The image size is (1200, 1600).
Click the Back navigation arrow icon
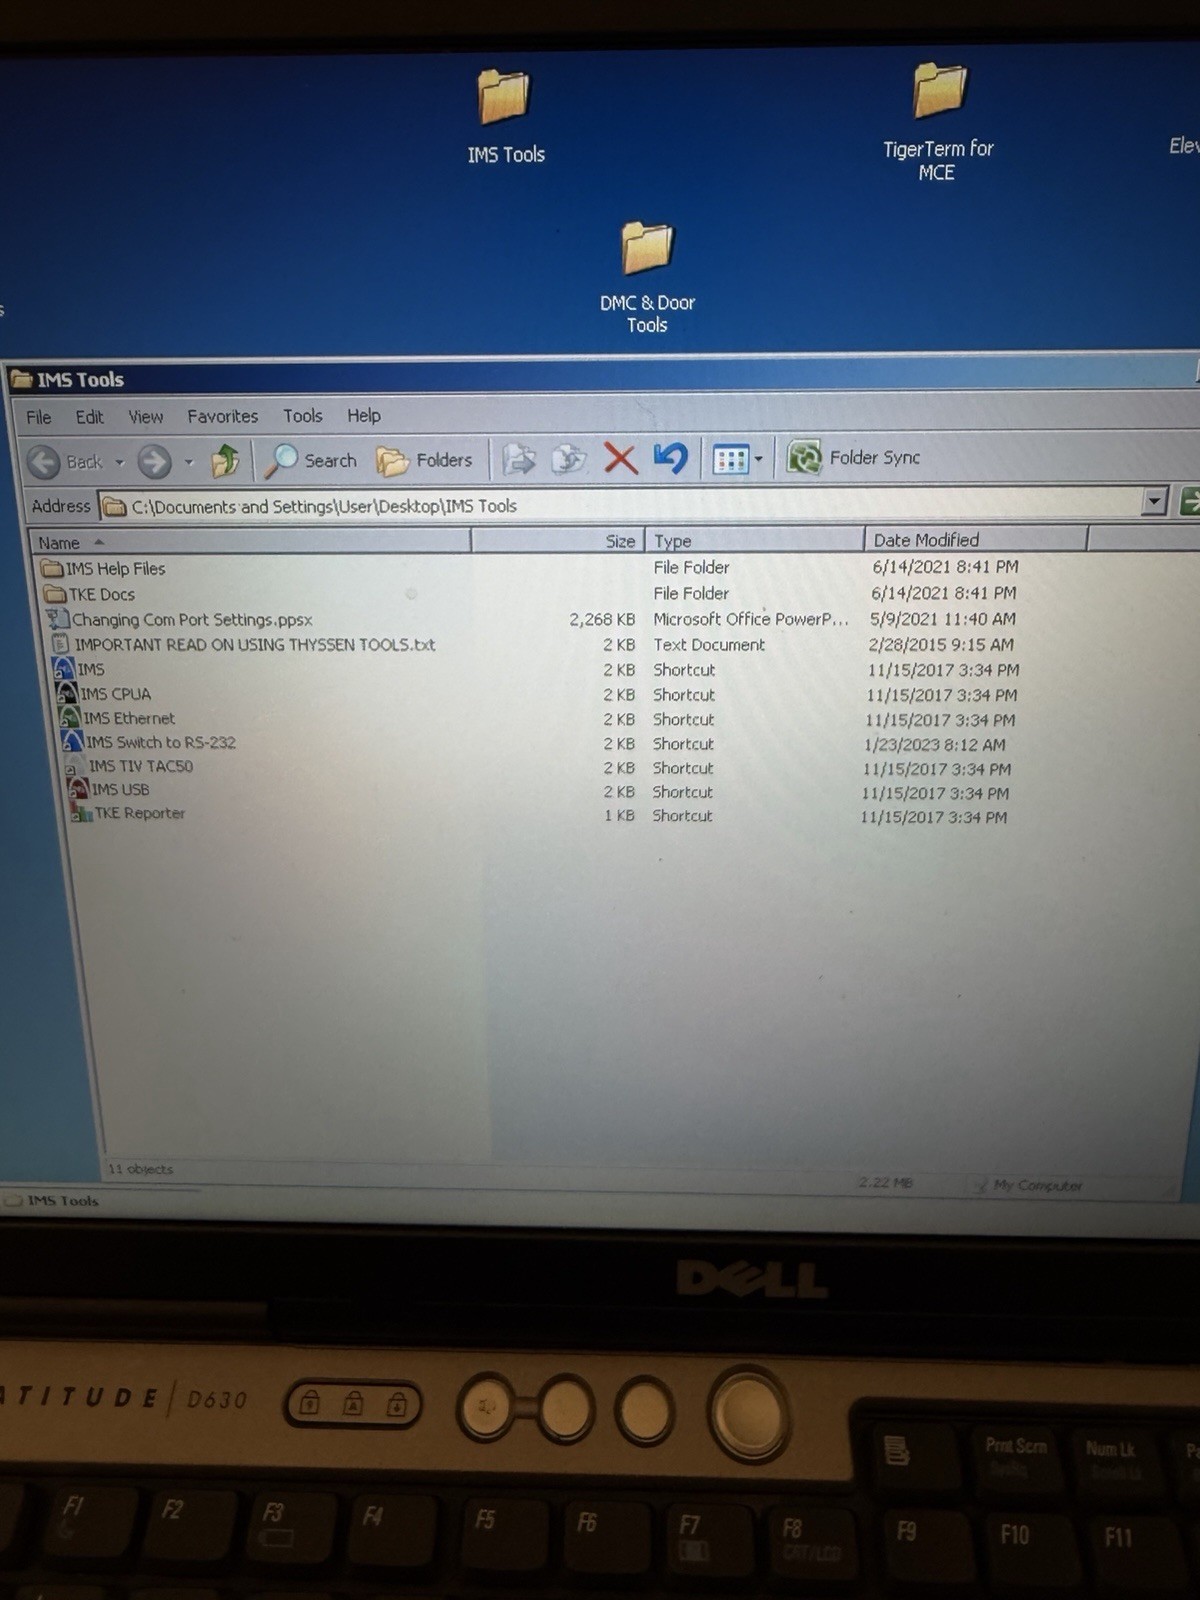[44, 461]
